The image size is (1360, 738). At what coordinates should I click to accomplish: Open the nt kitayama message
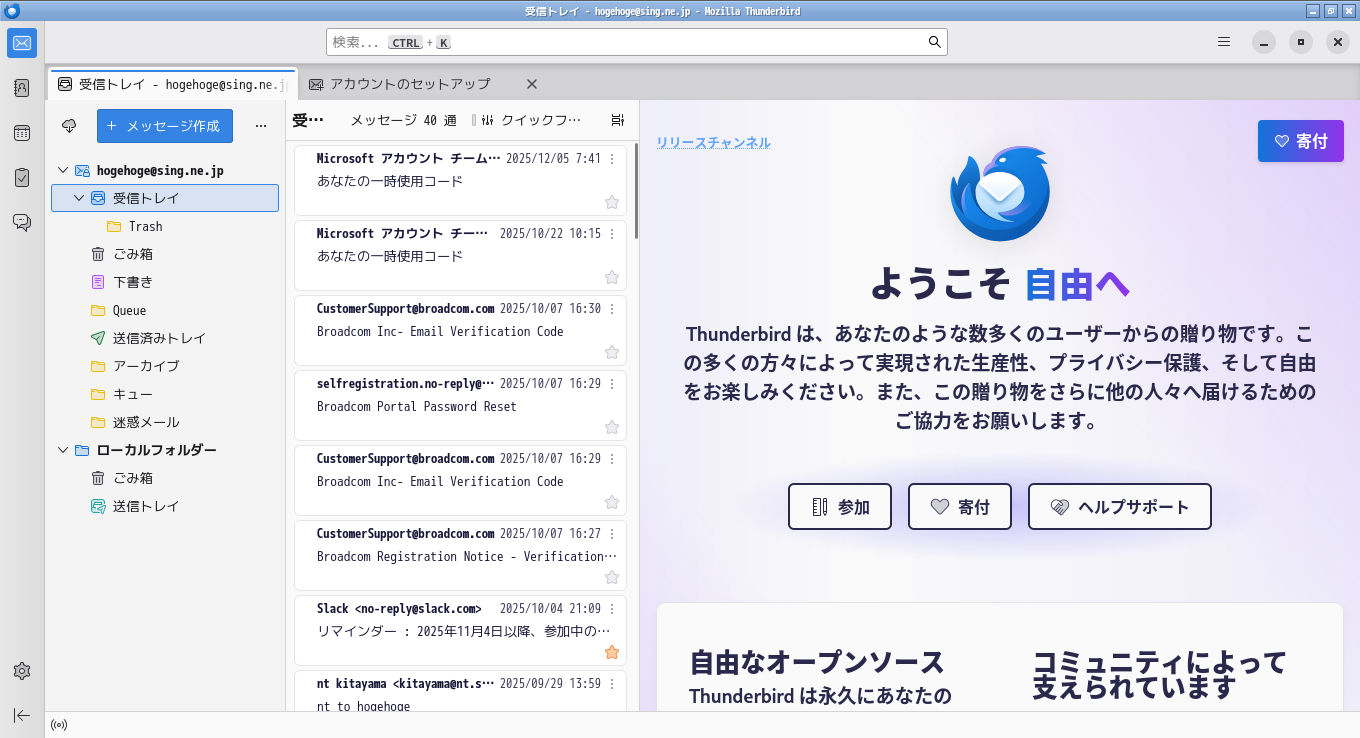pyautogui.click(x=460, y=691)
